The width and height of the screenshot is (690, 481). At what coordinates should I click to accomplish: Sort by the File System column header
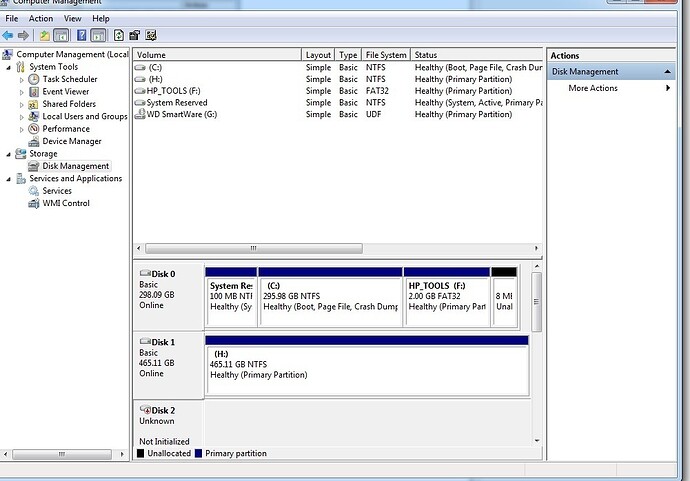386,55
